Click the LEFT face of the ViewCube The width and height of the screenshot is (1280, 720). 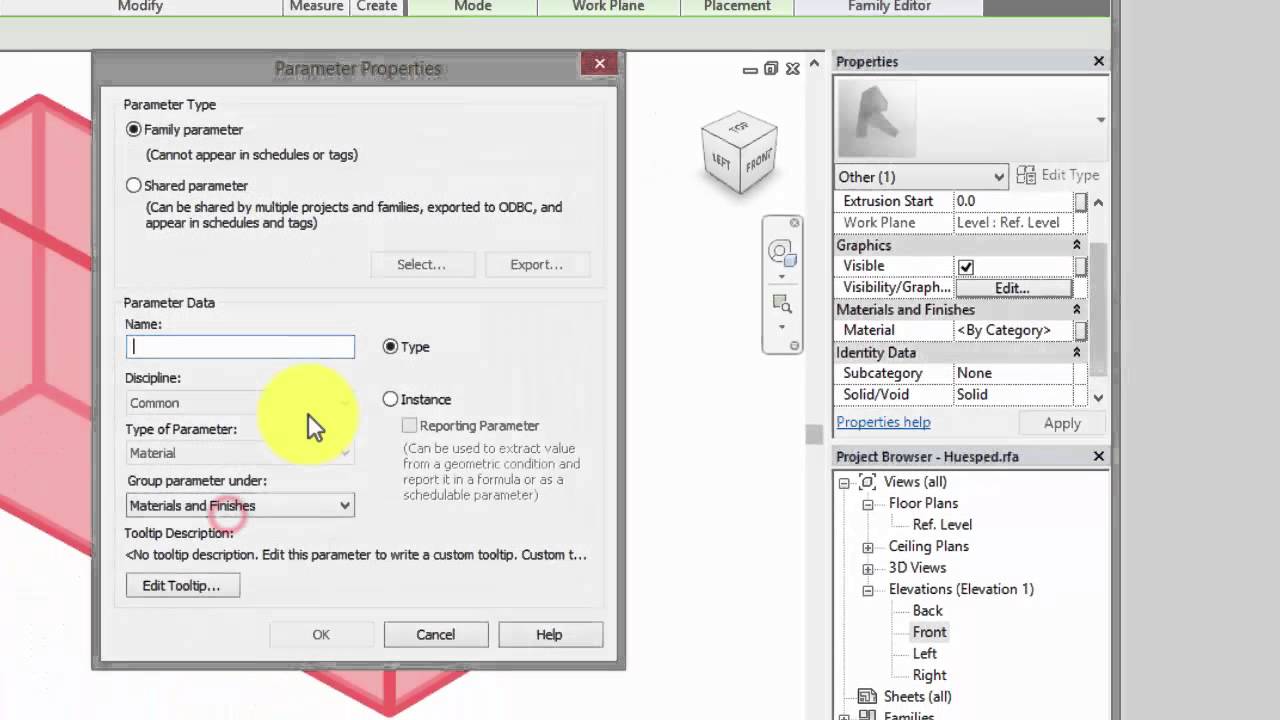[x=722, y=160]
